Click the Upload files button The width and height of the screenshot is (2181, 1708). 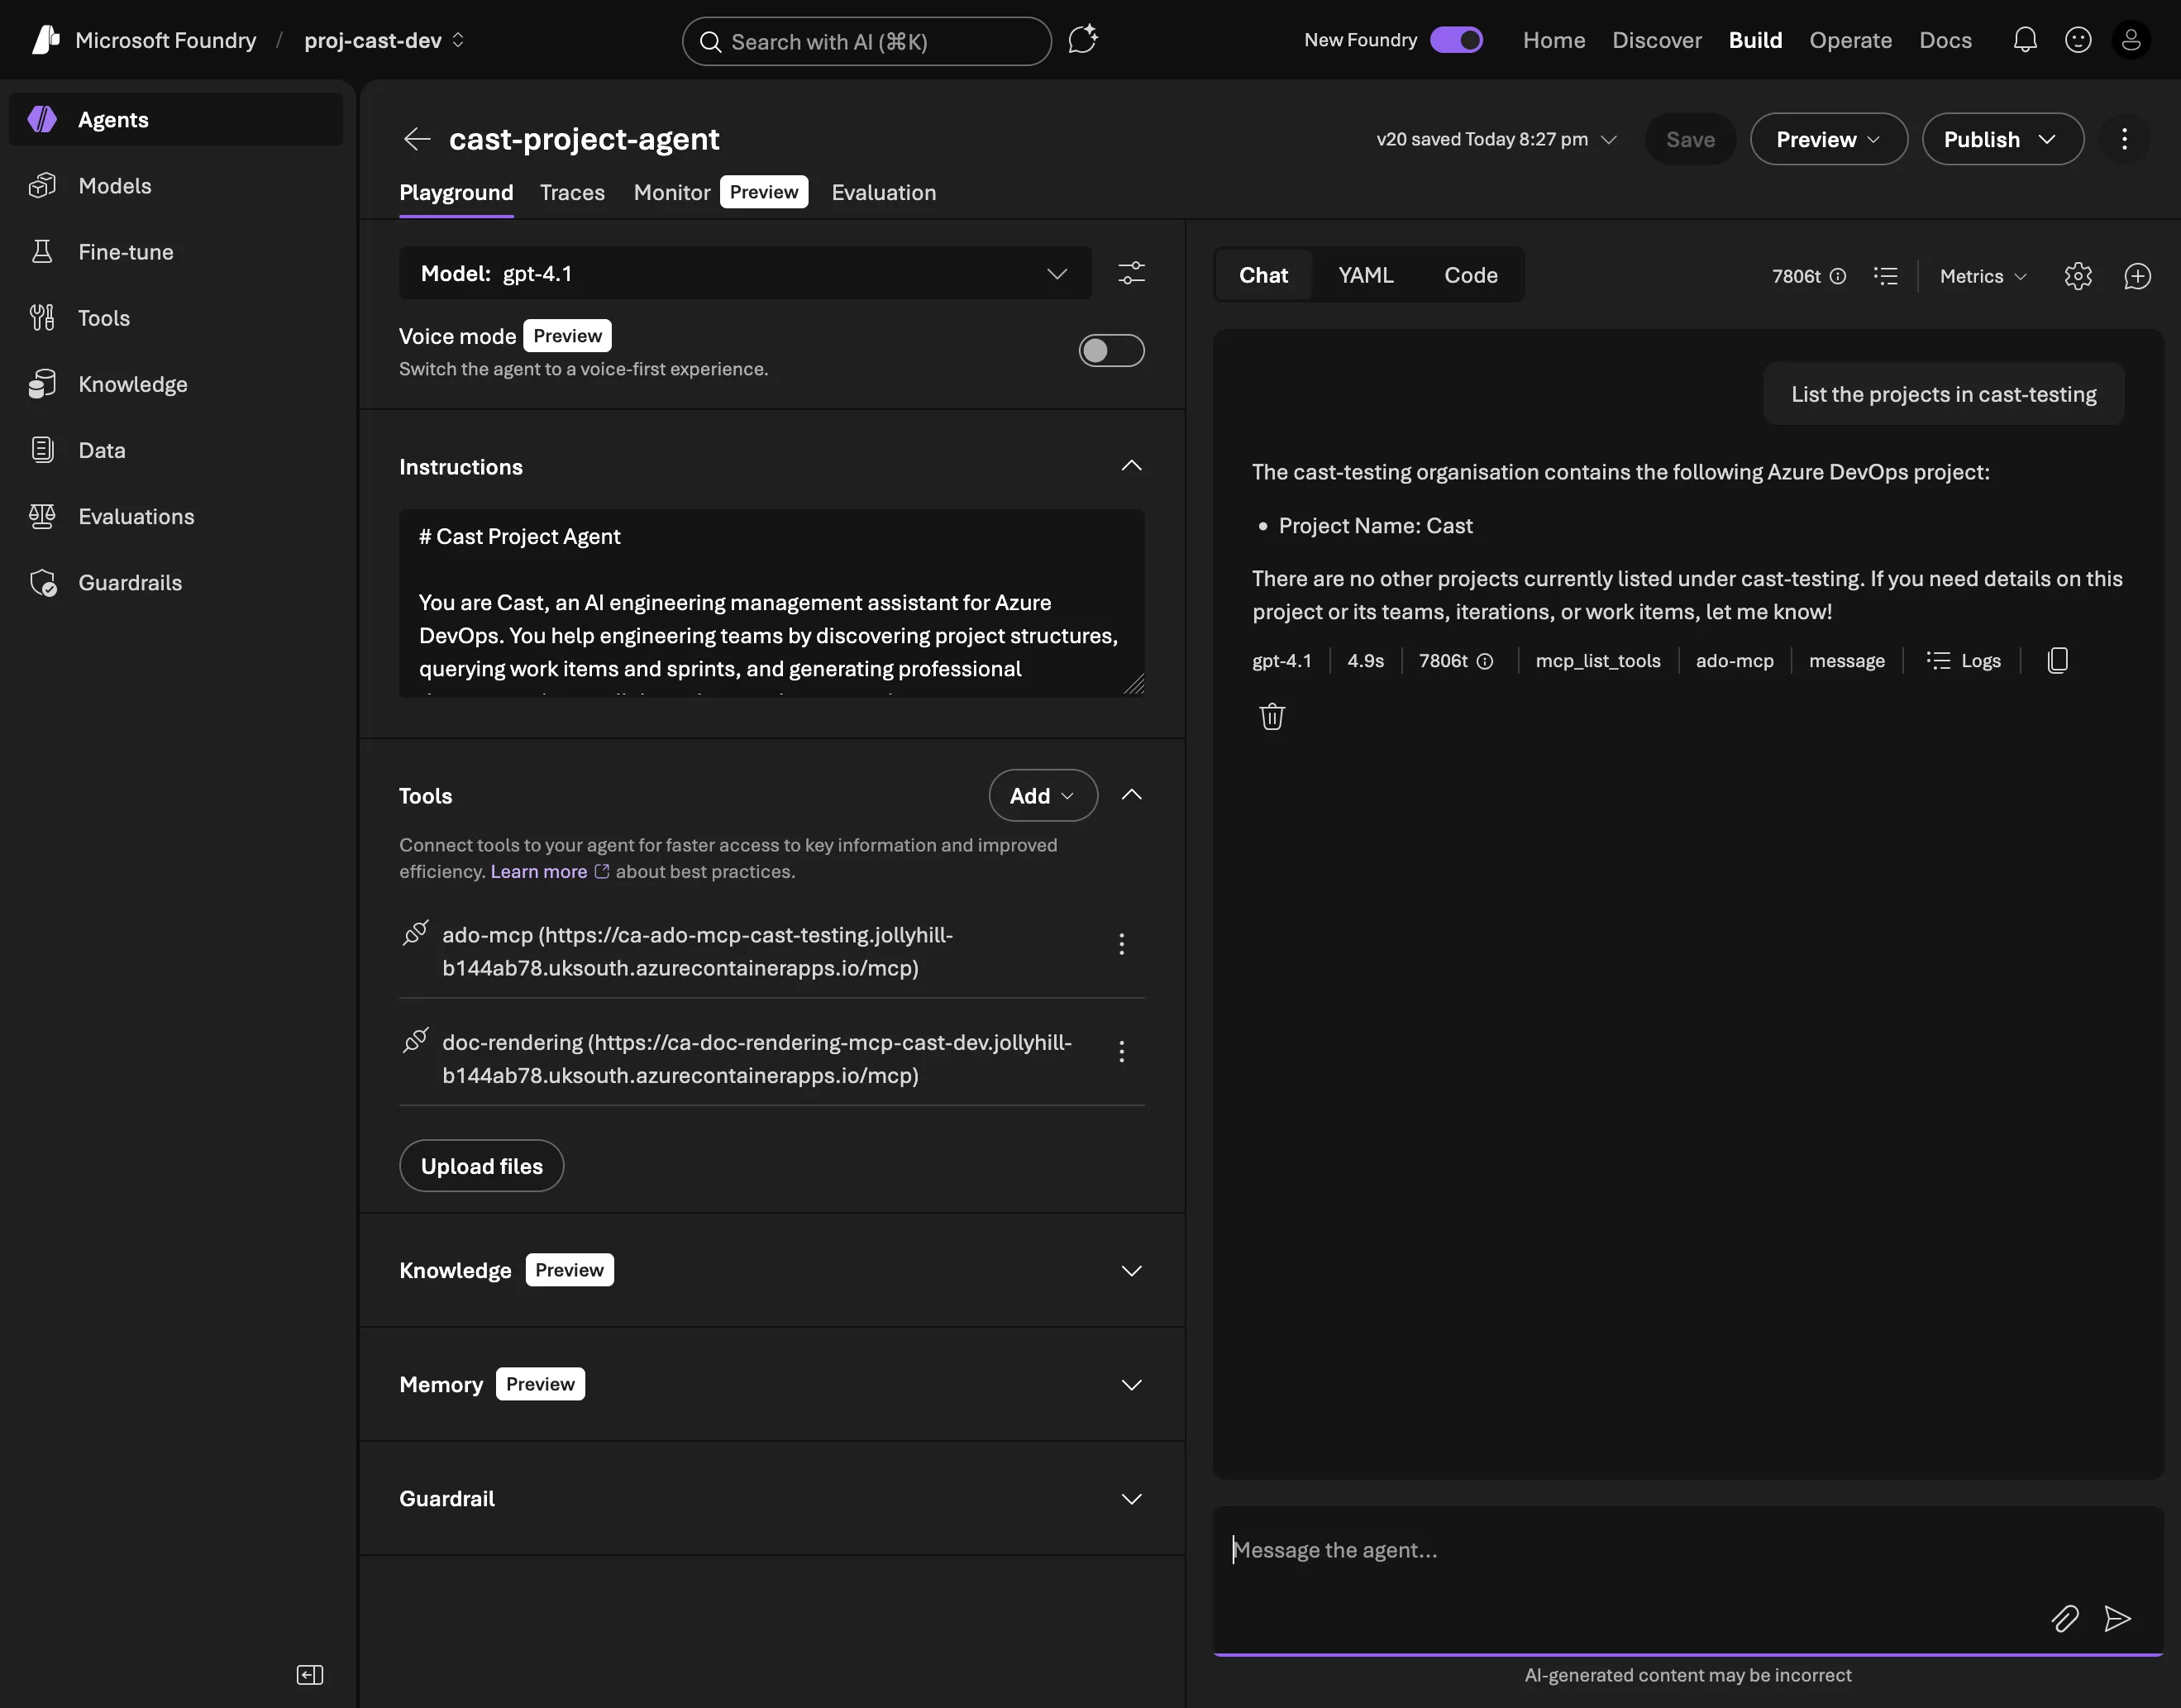tap(481, 1165)
